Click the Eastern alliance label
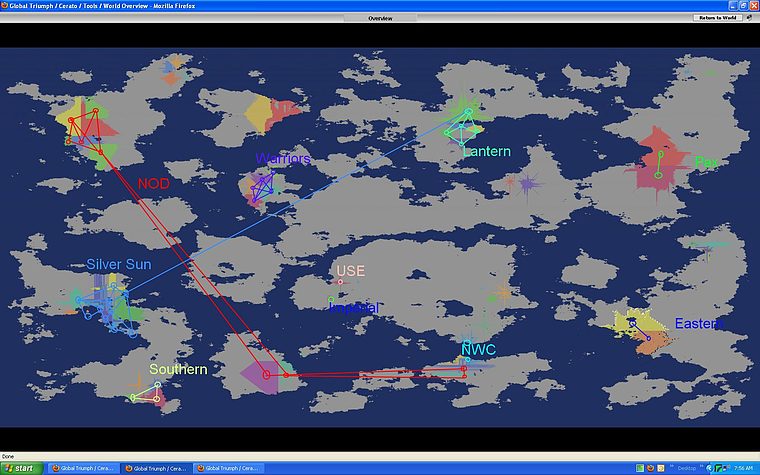Screen dimensions: 760x475 click(699, 323)
